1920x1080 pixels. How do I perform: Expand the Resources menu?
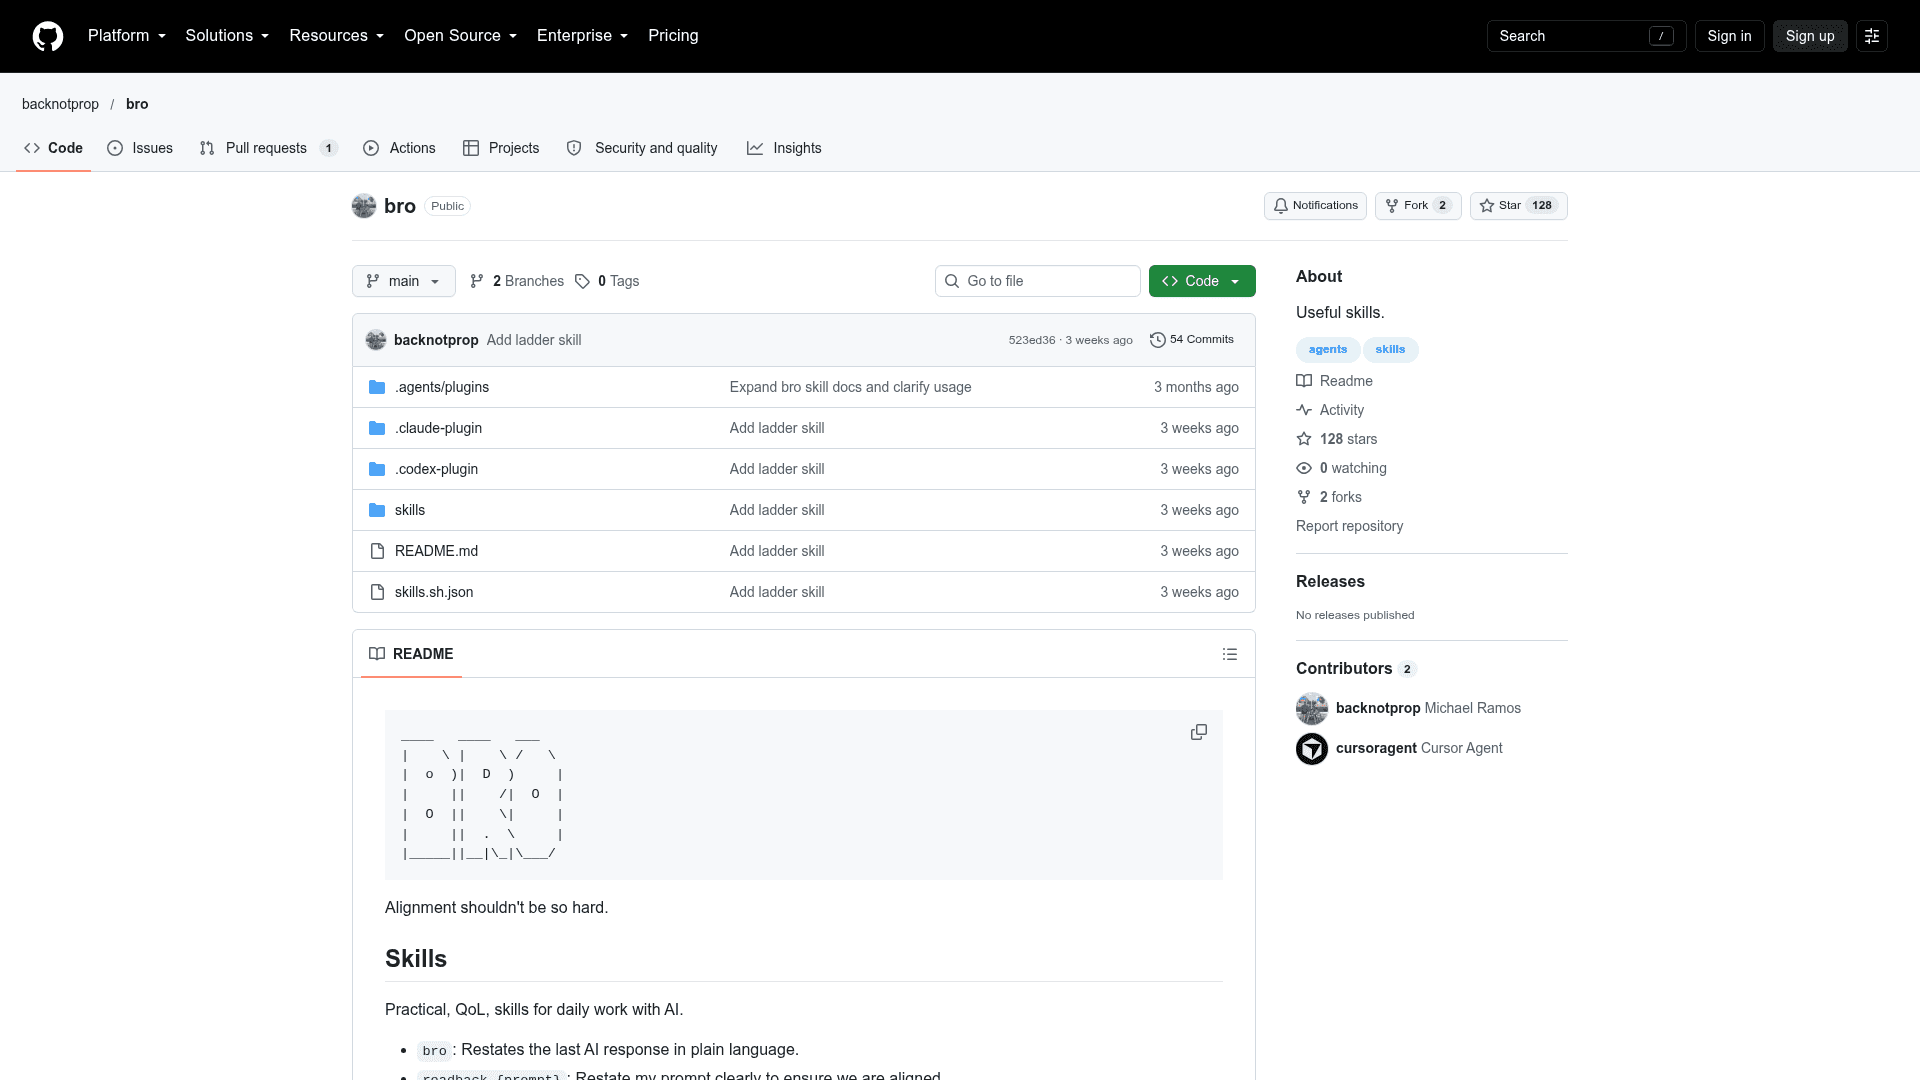[x=336, y=36]
